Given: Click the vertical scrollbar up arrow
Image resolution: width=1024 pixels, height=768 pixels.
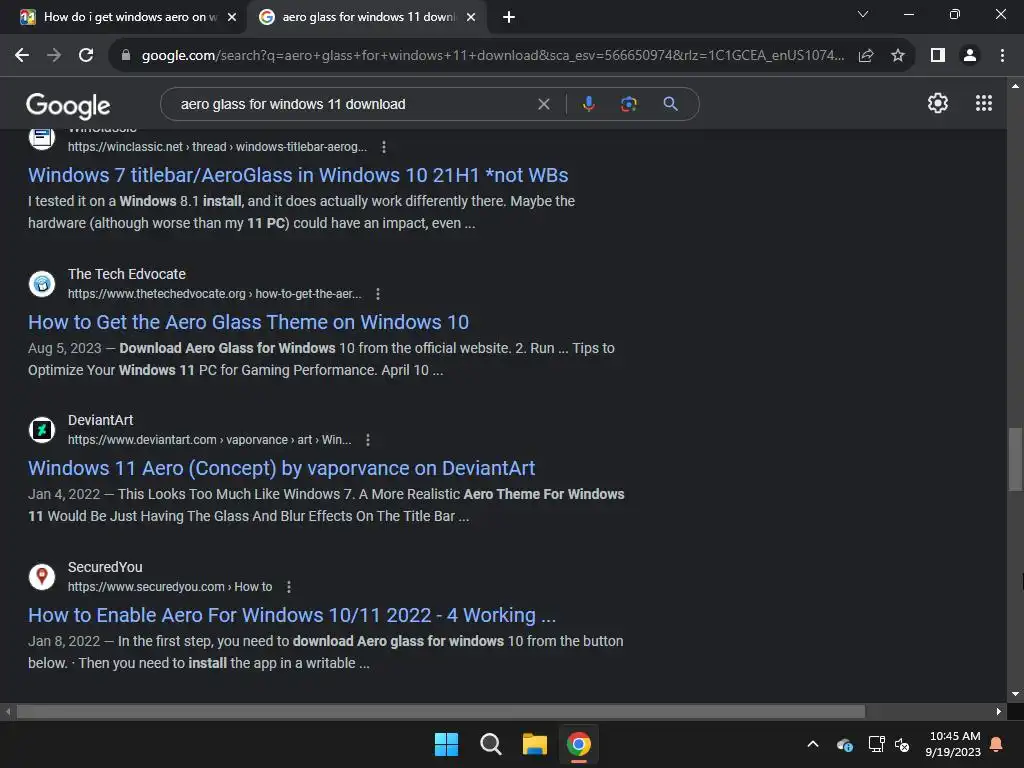Looking at the screenshot, I should [x=1015, y=86].
